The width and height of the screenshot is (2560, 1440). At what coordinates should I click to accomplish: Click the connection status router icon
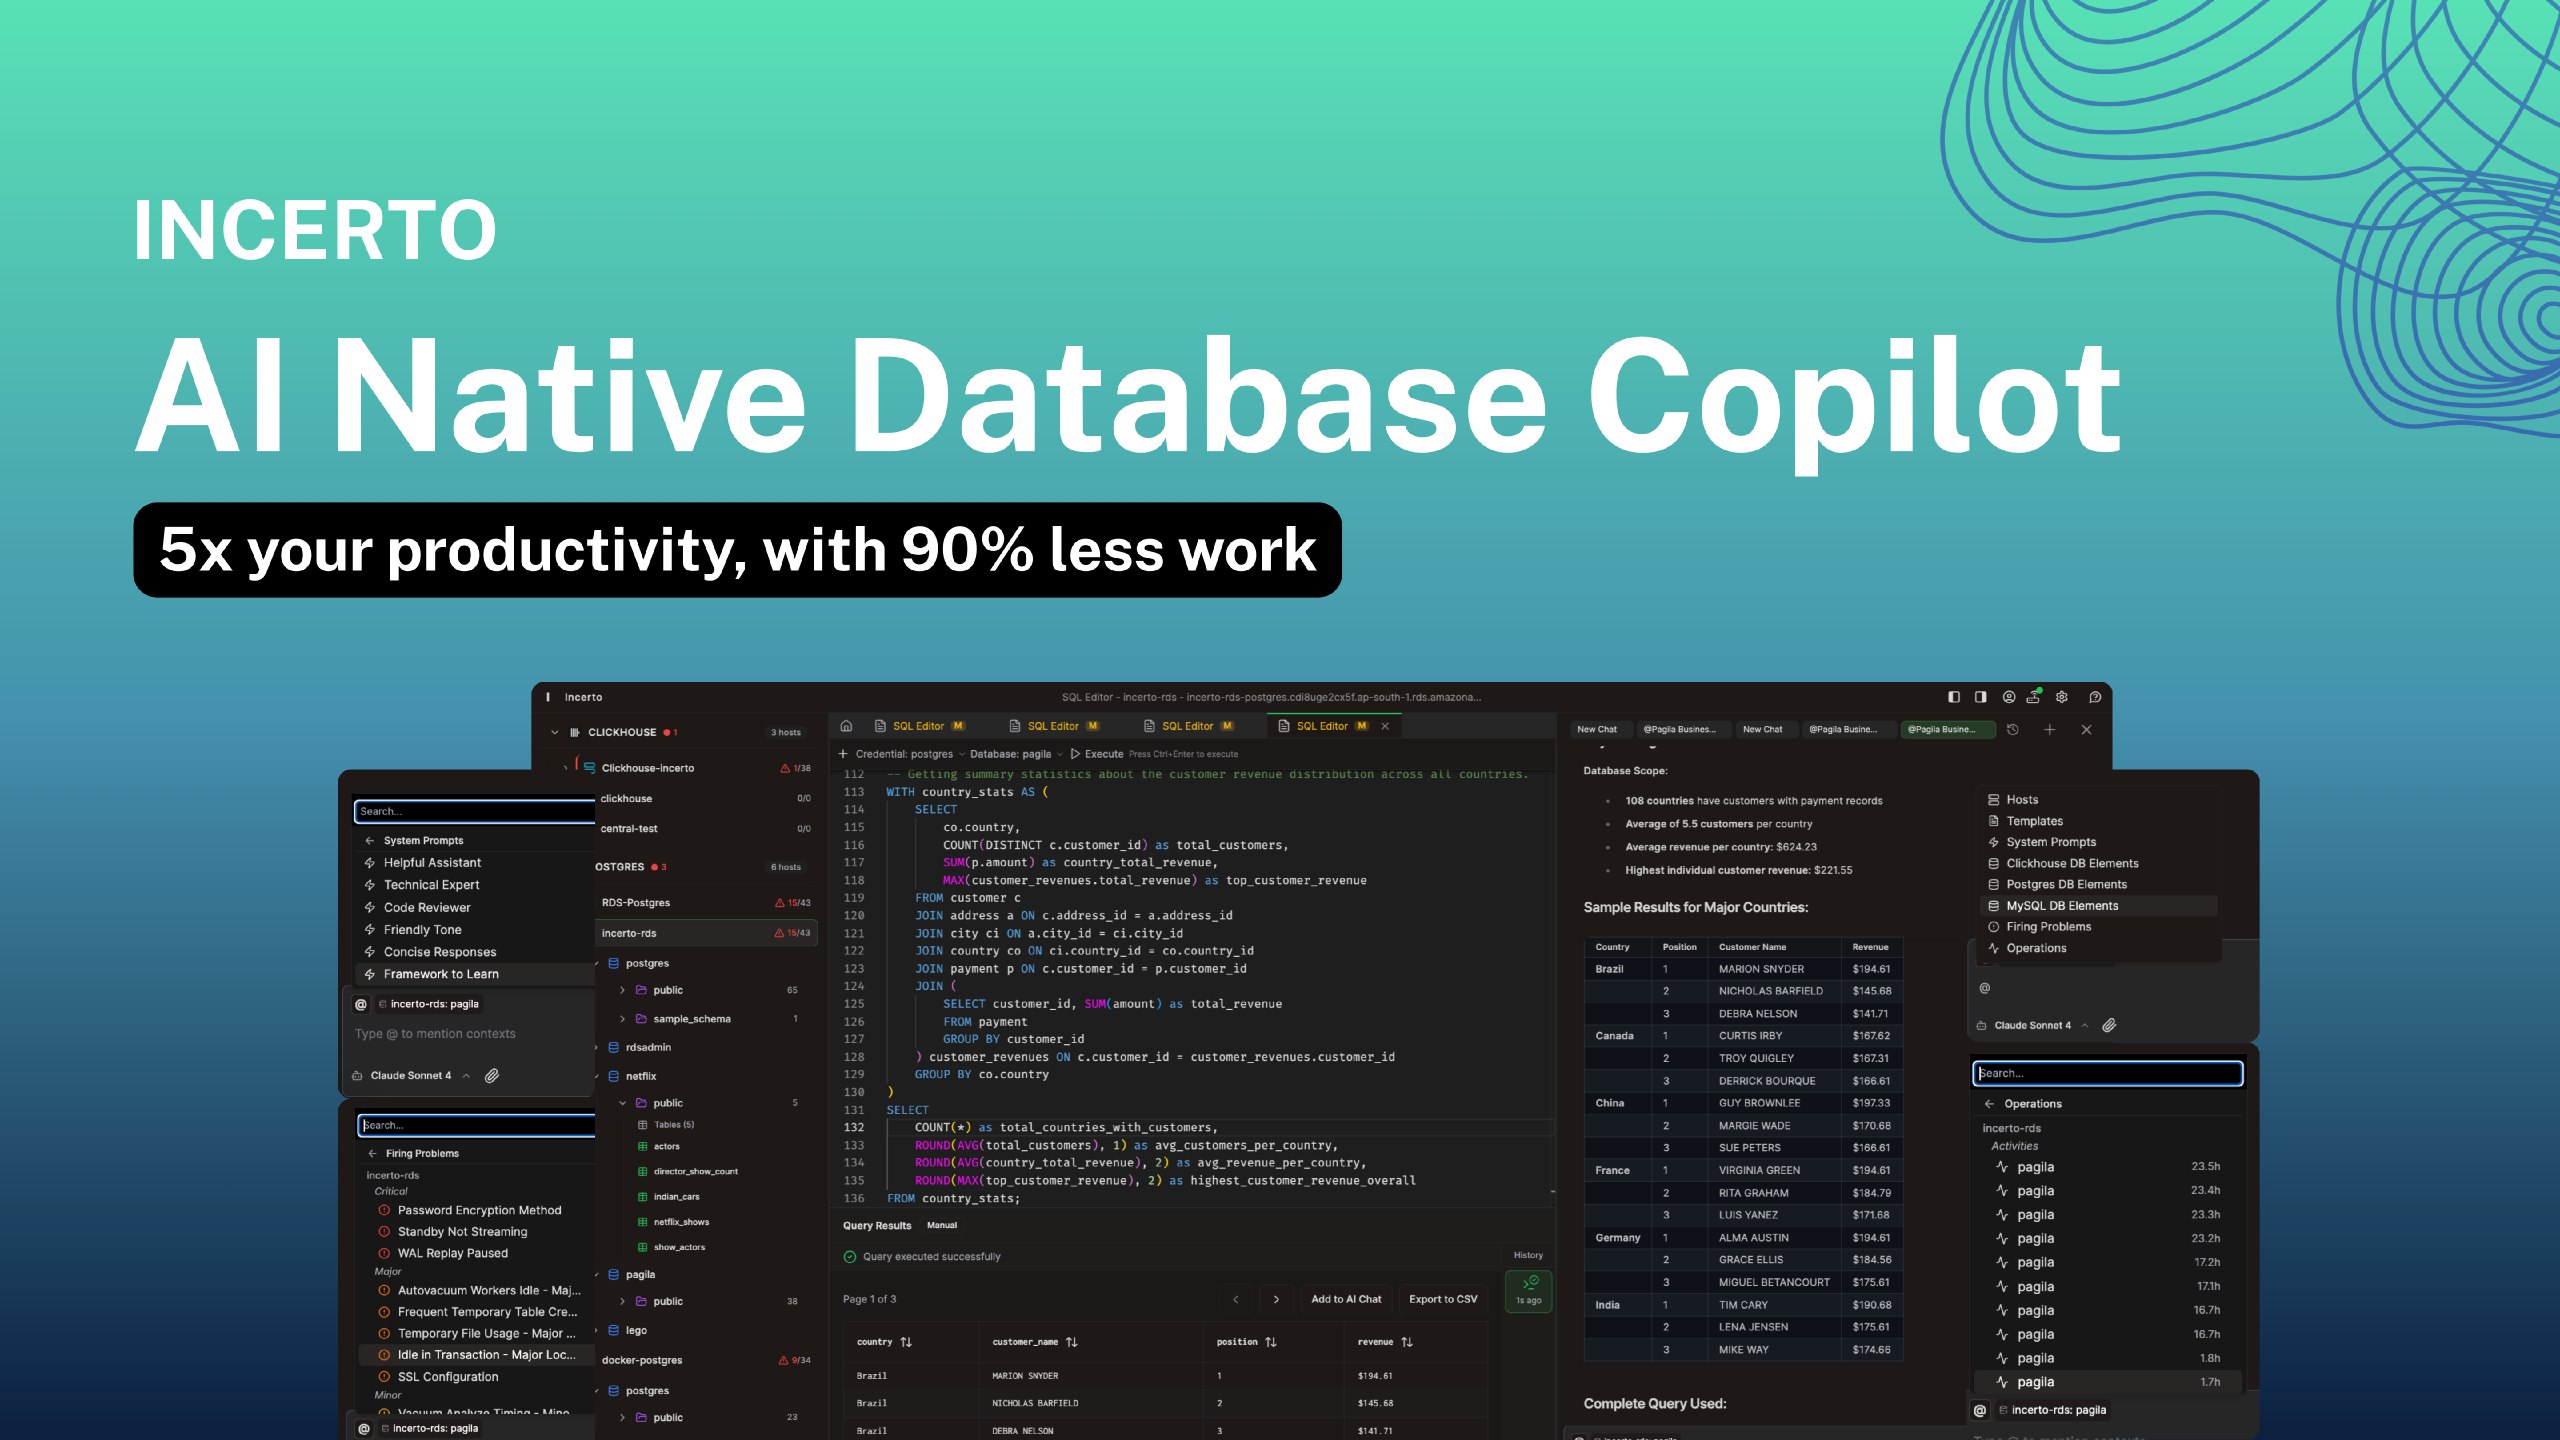coord(2034,697)
